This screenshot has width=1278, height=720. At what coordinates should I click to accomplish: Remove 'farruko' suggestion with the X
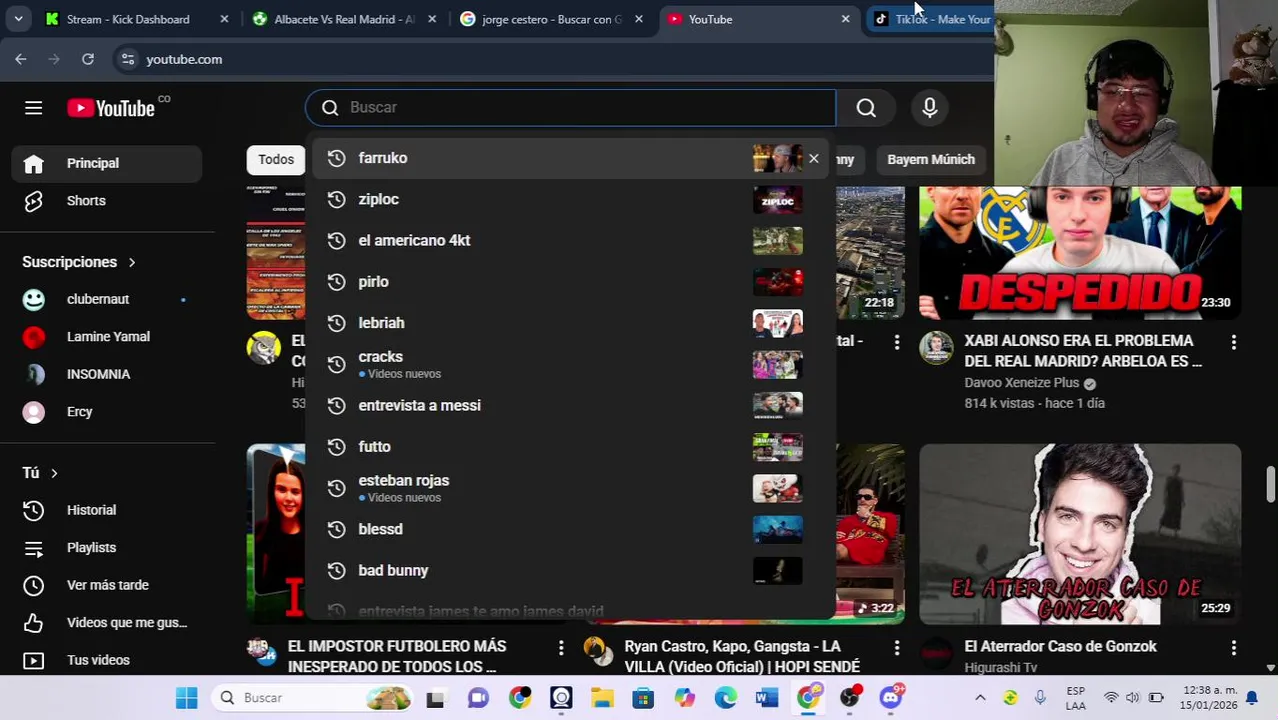coord(813,158)
